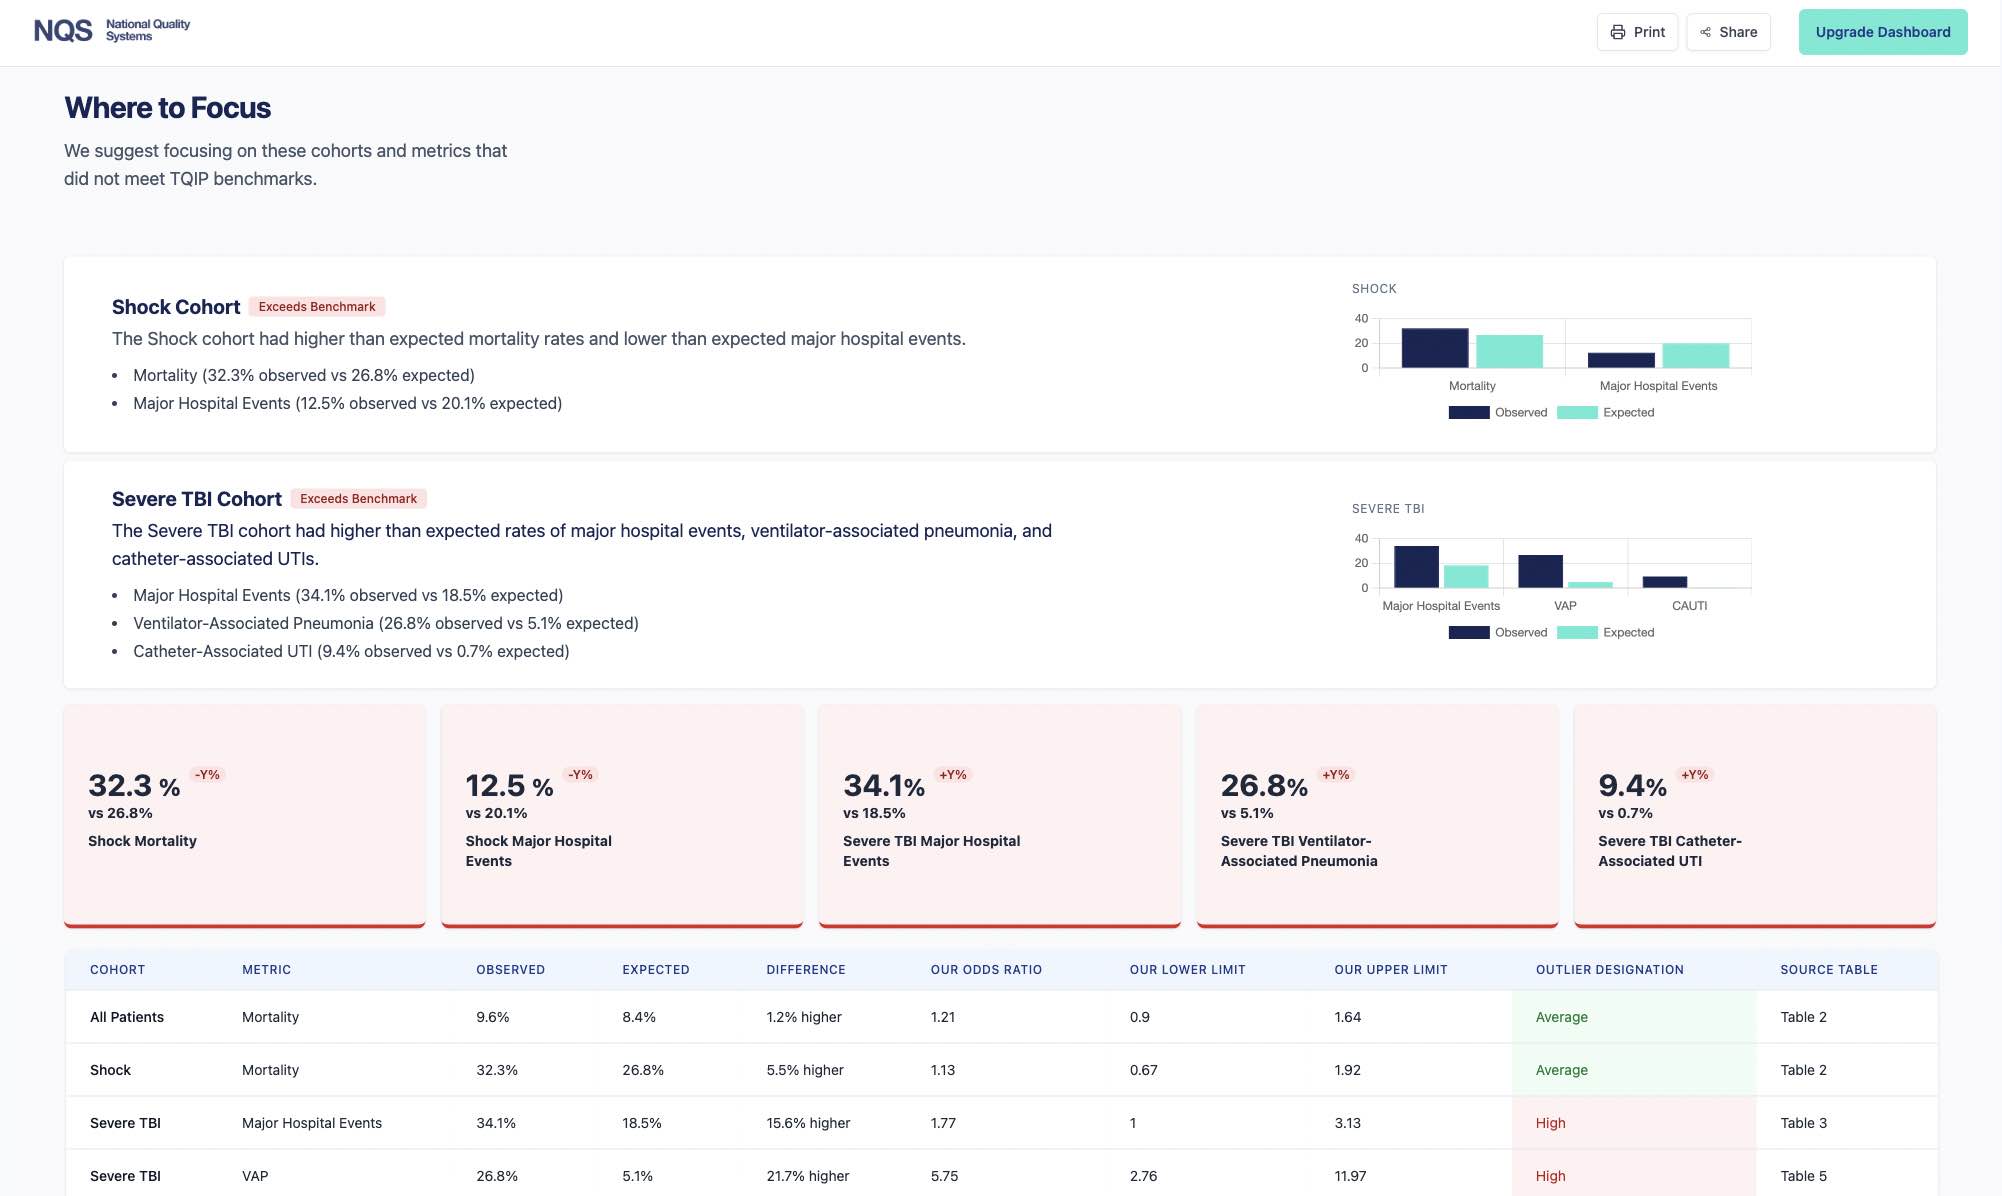Click the Print button label
Image resolution: width=2002 pixels, height=1196 pixels.
pos(1649,32)
